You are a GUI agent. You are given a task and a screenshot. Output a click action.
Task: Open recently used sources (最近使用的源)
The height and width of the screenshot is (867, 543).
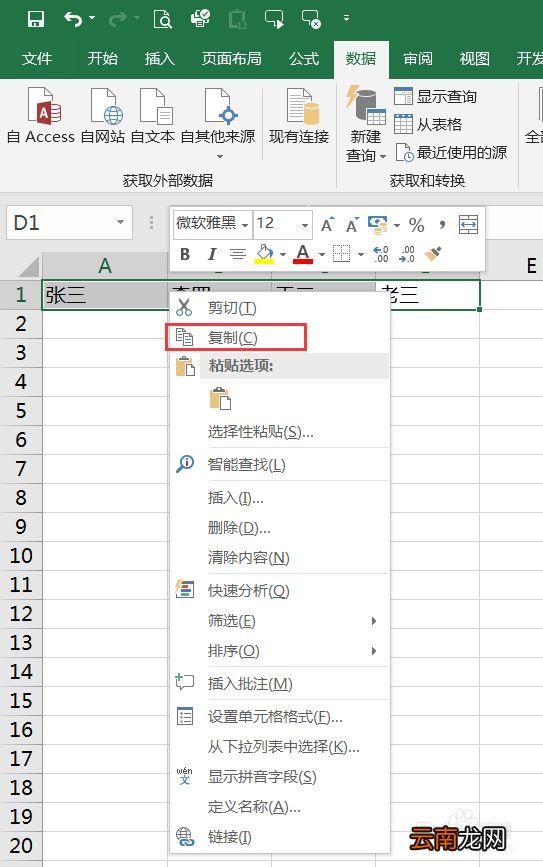[451, 153]
